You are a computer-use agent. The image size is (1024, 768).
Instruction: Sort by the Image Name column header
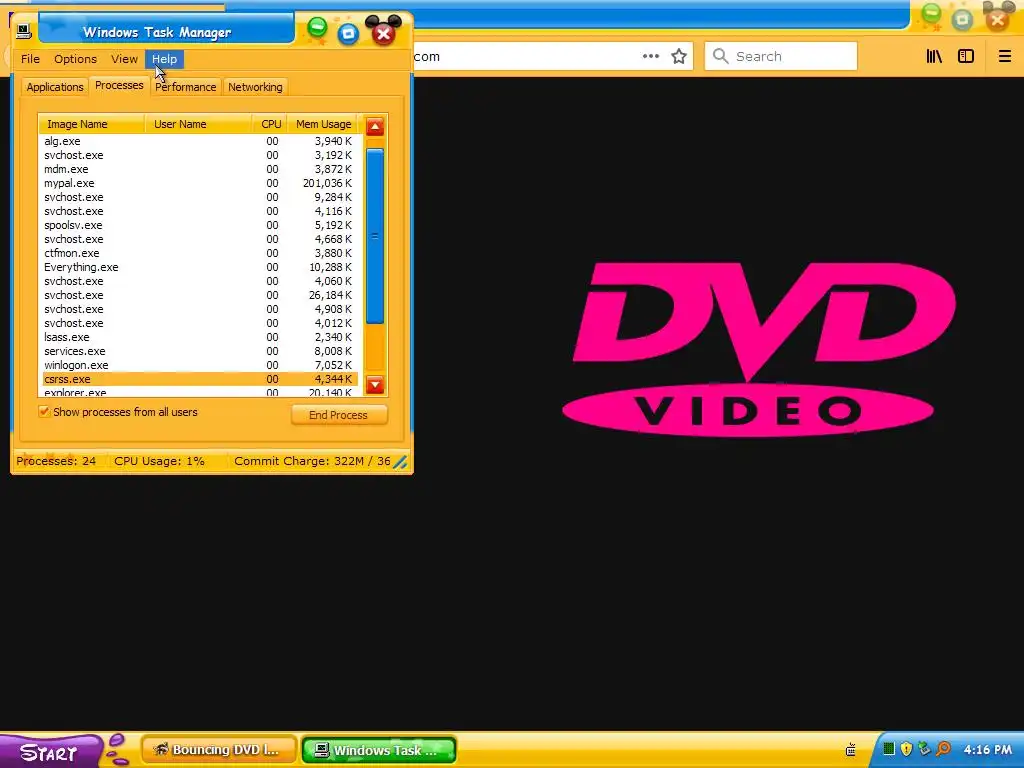(91, 124)
